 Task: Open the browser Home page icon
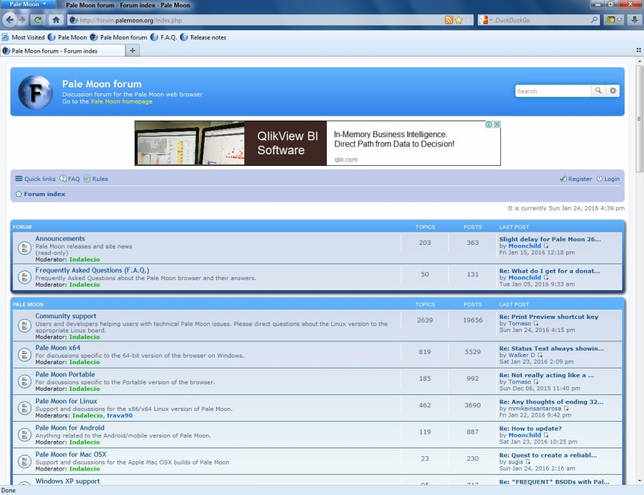[x=56, y=20]
